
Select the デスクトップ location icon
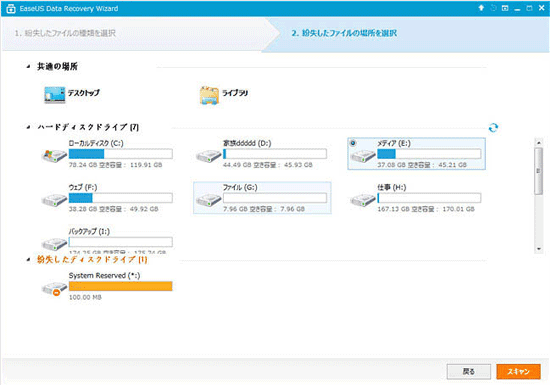pyautogui.click(x=55, y=95)
